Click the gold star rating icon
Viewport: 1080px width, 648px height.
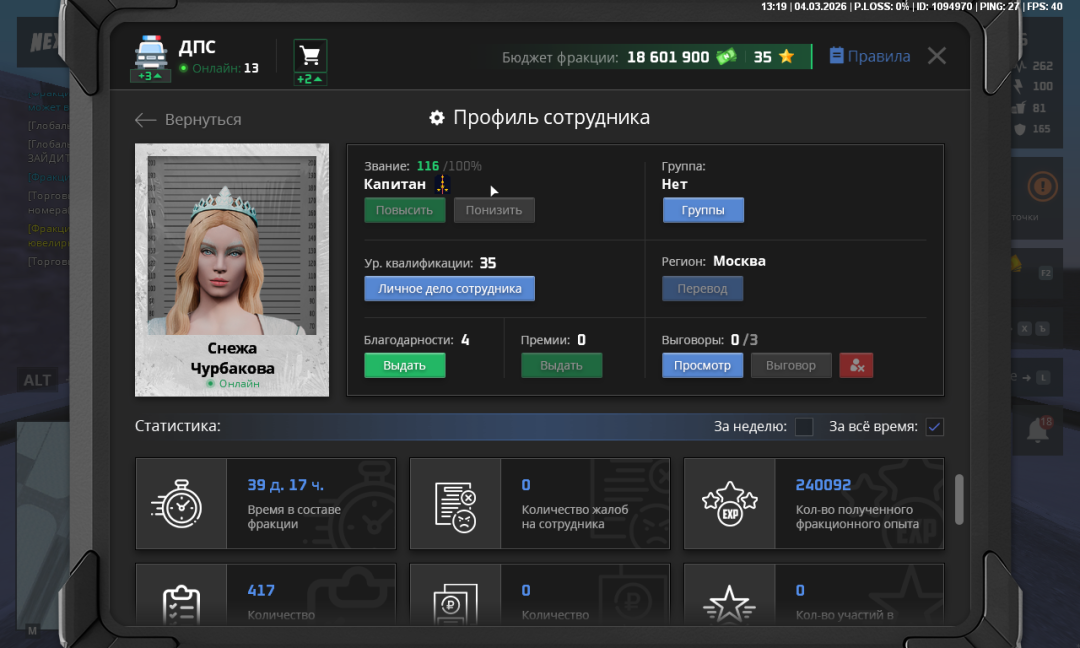click(786, 57)
